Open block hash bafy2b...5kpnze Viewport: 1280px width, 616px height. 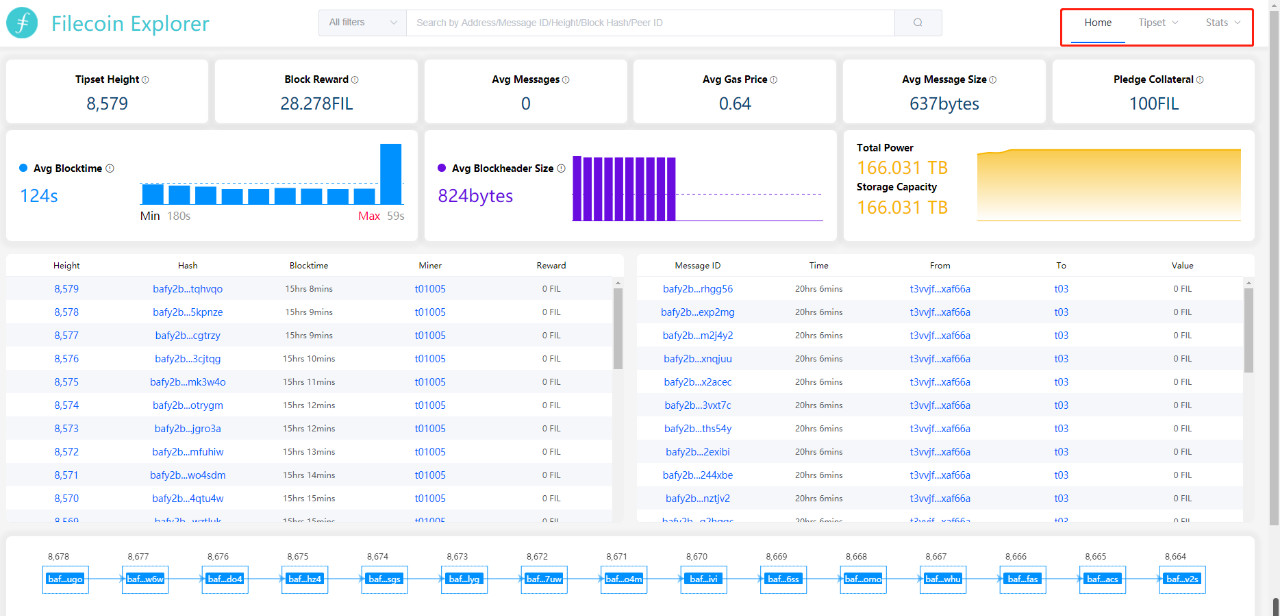(188, 312)
